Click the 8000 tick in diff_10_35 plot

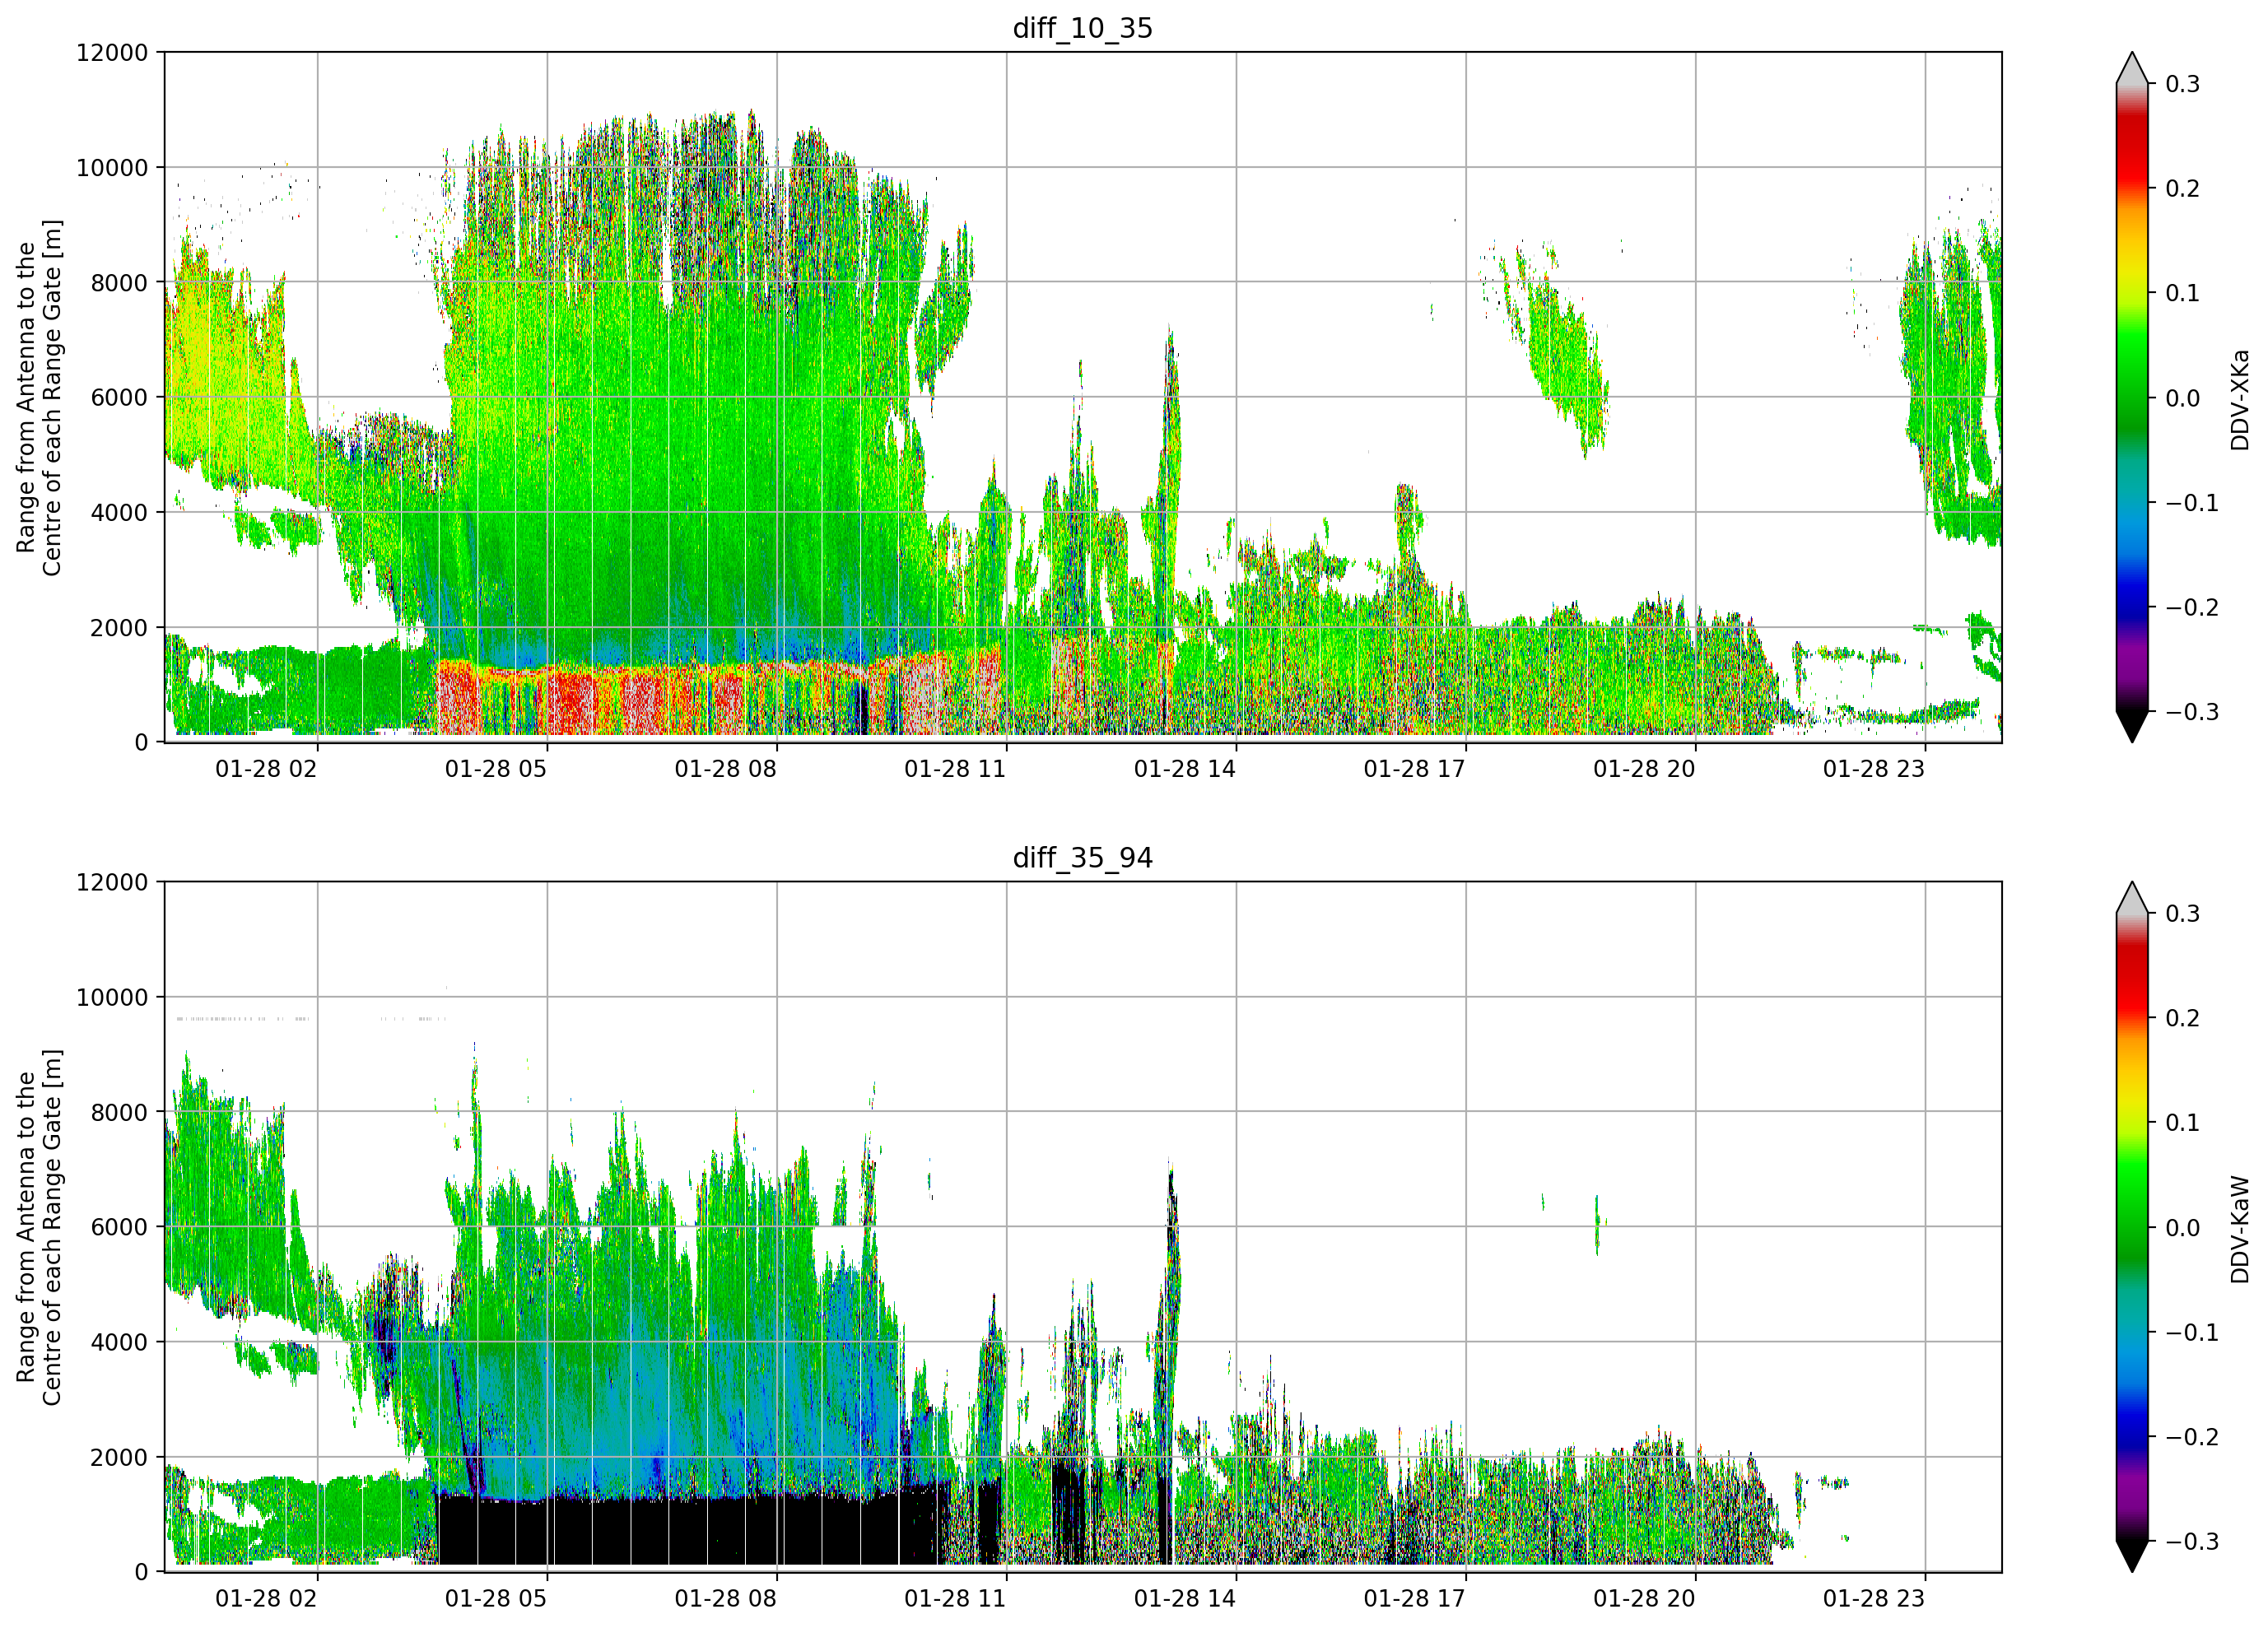pyautogui.click(x=119, y=282)
